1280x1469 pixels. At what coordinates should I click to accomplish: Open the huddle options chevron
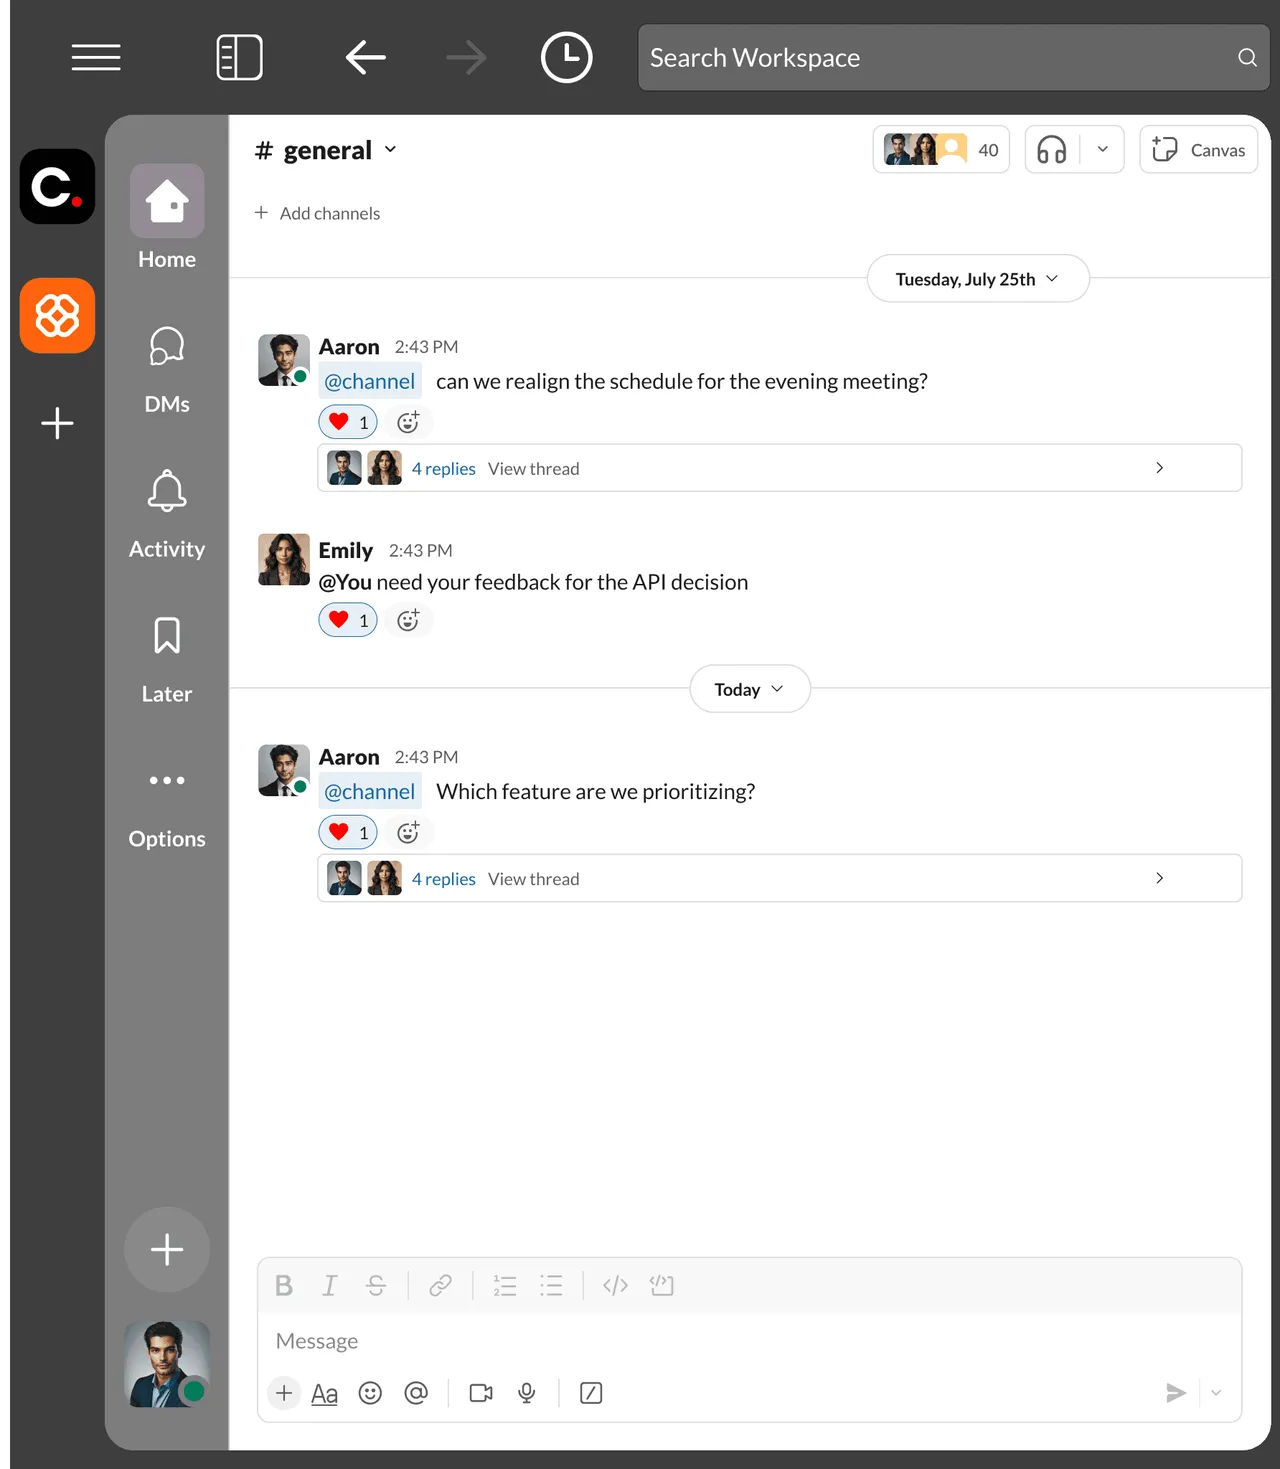click(1103, 150)
